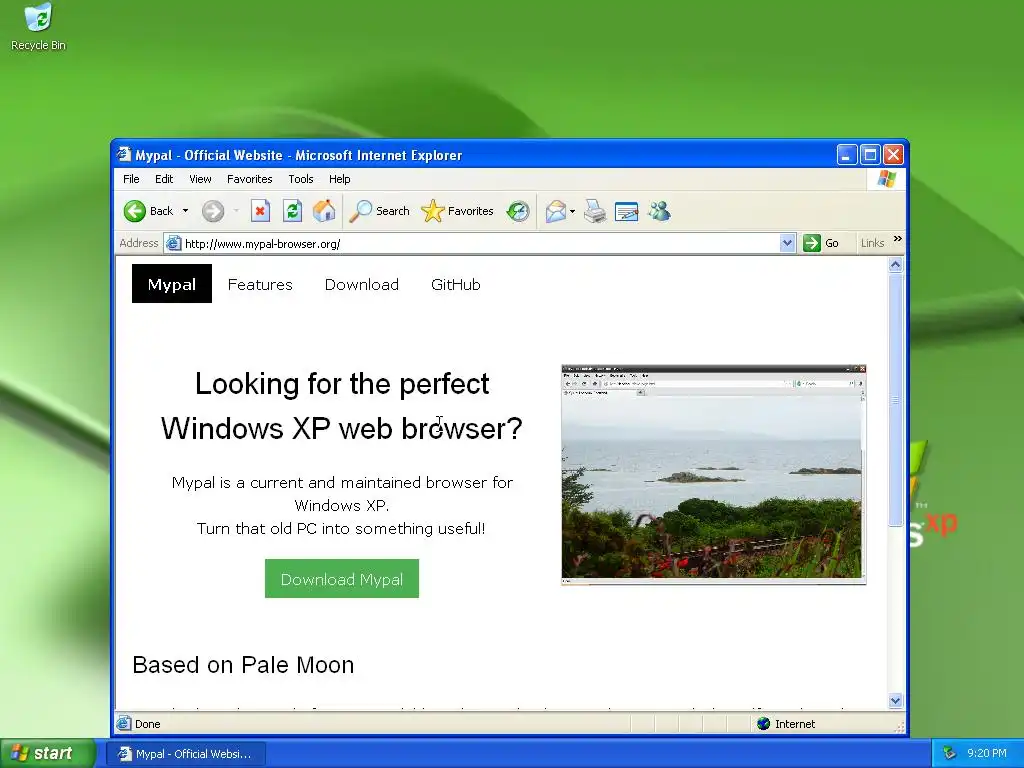
Task: Click the Mail envelope icon
Action: point(556,211)
